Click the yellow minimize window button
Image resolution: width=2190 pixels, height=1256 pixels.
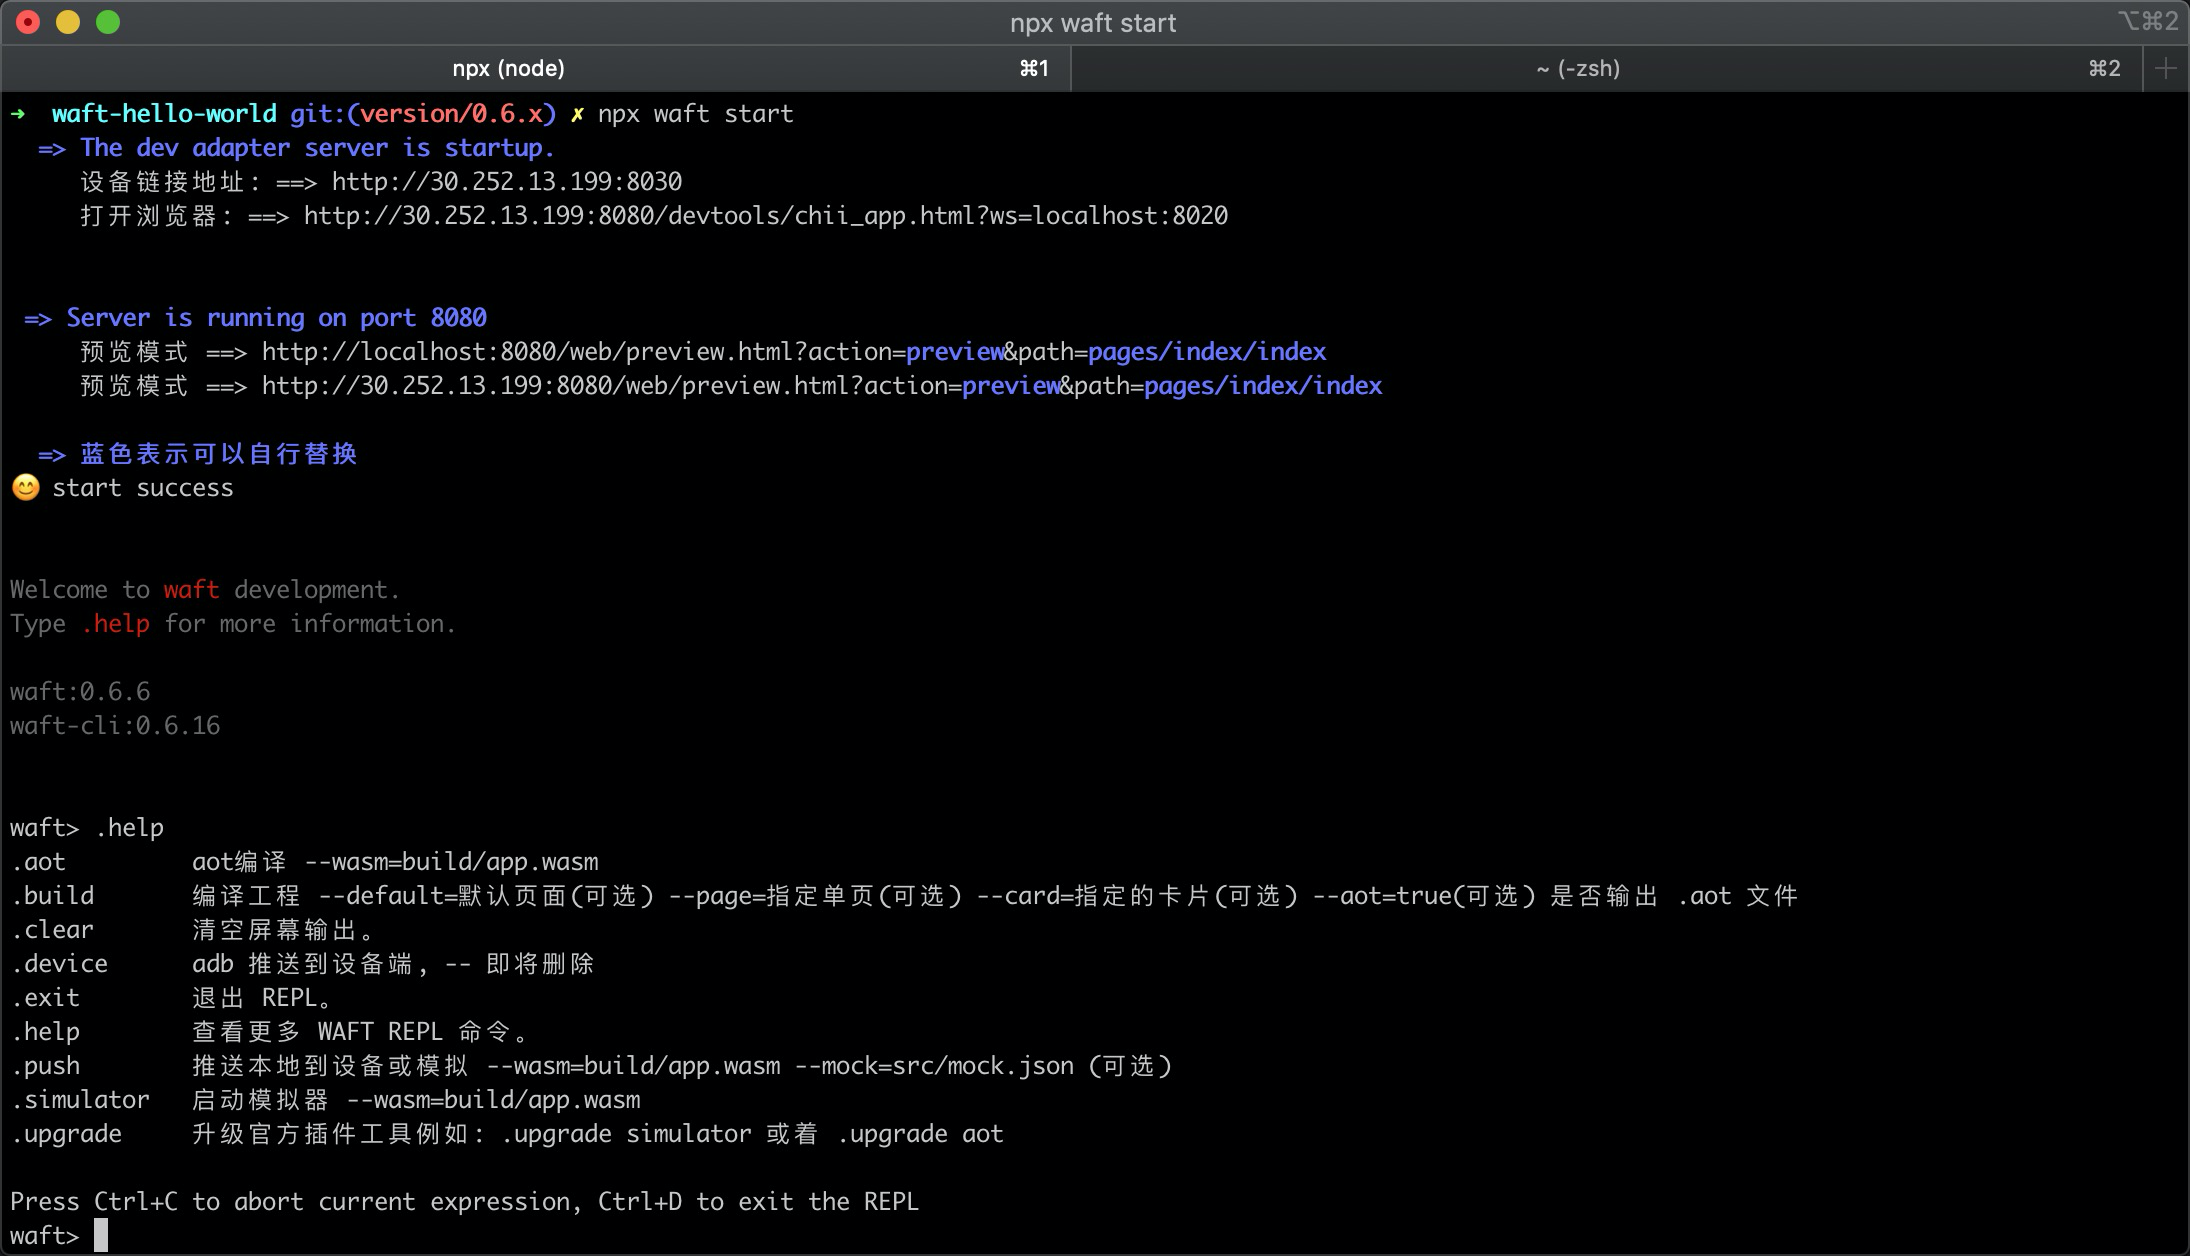point(68,22)
